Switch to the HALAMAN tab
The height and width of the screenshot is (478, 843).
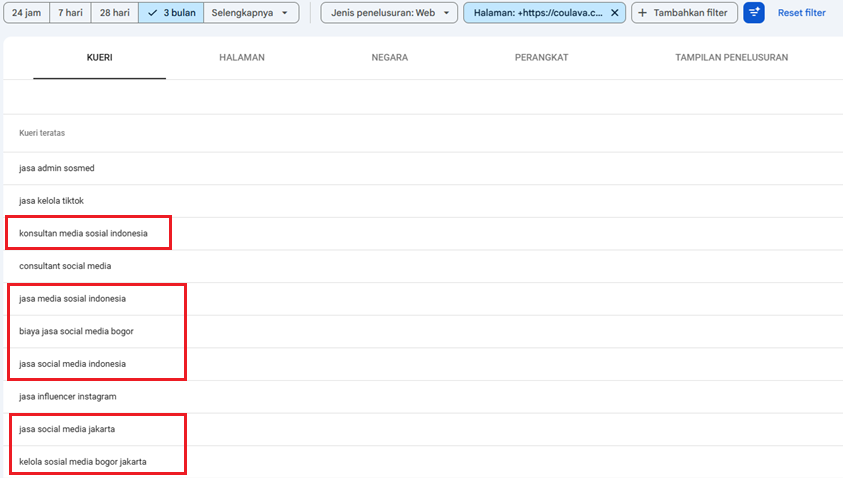pyautogui.click(x=242, y=58)
